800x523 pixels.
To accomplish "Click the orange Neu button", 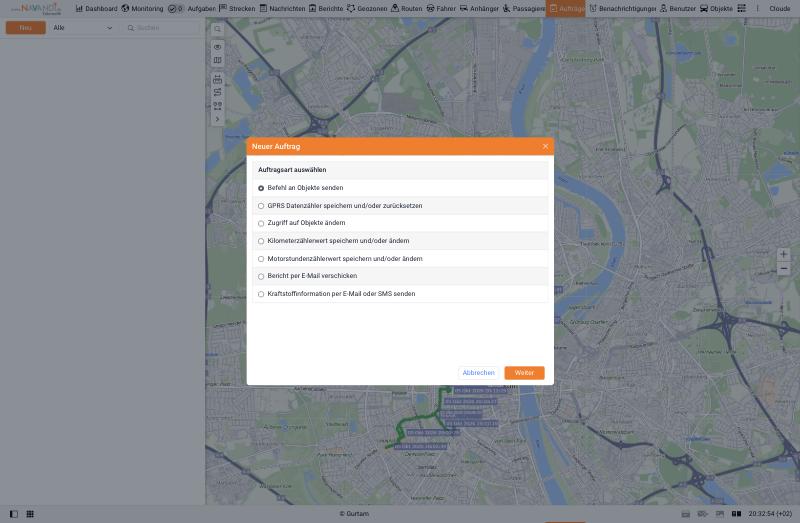I will (x=26, y=28).
